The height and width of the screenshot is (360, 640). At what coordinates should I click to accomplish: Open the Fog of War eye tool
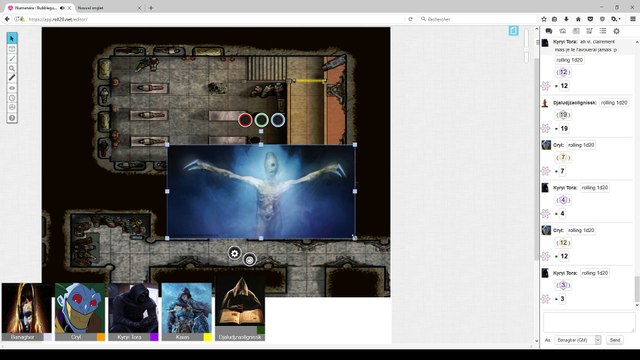pyautogui.click(x=12, y=88)
